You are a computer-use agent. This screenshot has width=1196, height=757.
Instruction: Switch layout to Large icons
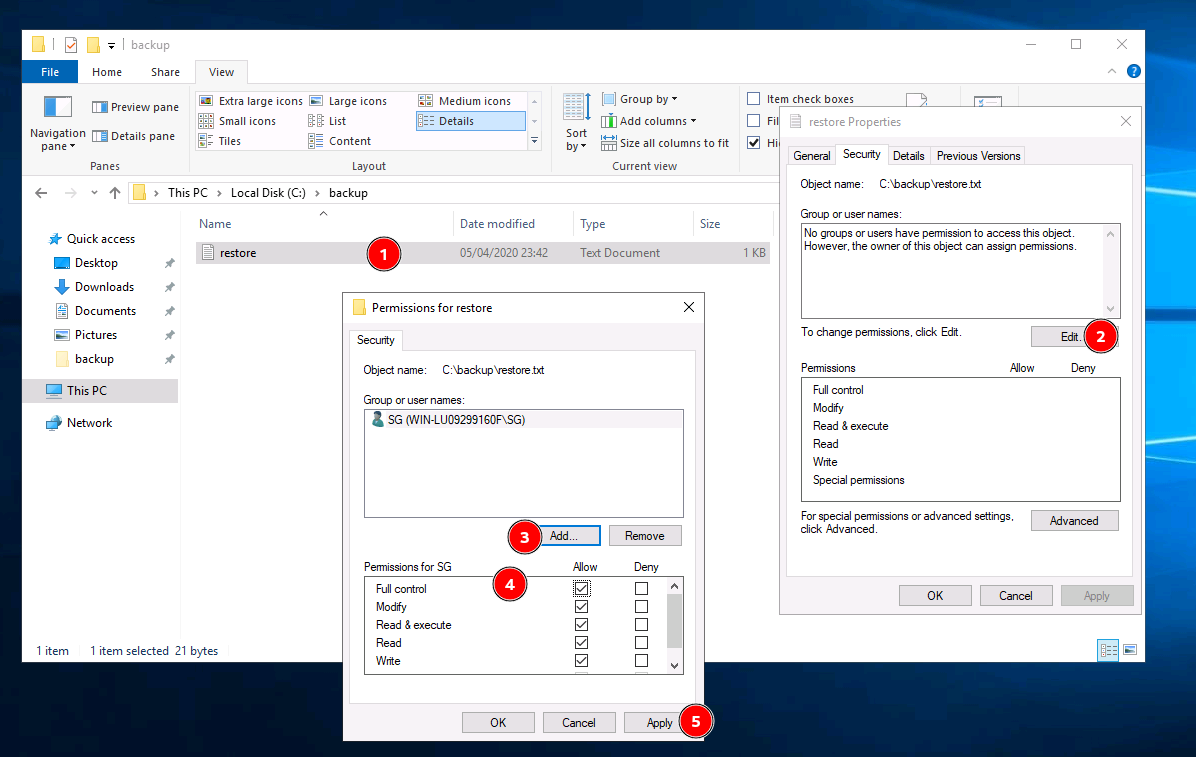(x=348, y=101)
